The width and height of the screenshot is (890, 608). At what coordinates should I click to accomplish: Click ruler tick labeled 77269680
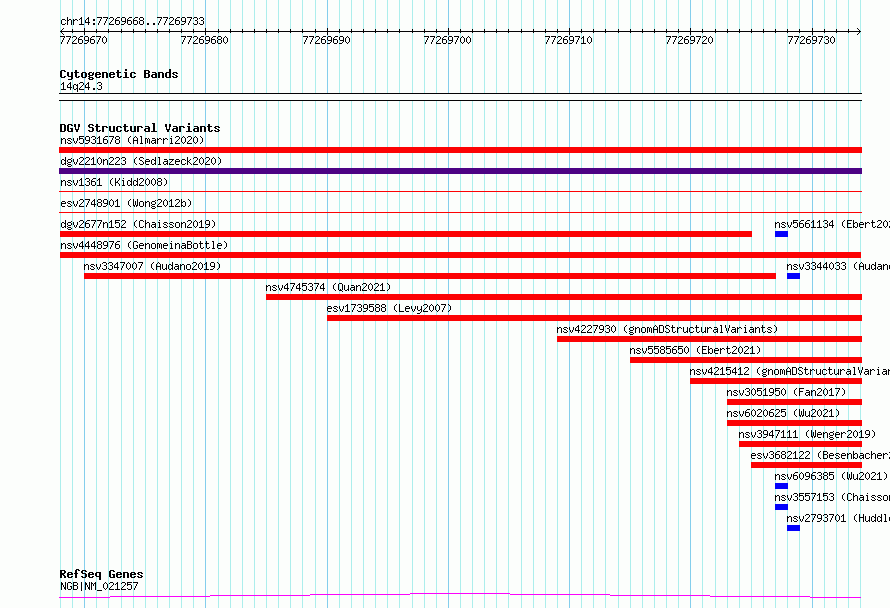(x=204, y=40)
